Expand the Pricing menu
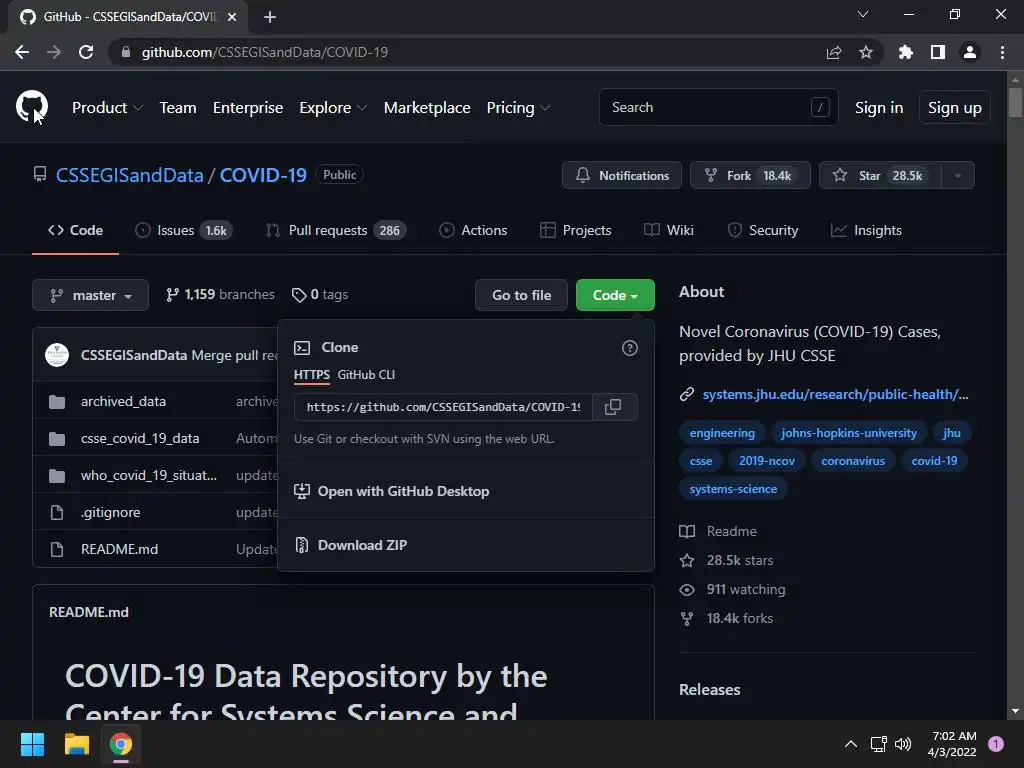 pos(518,108)
